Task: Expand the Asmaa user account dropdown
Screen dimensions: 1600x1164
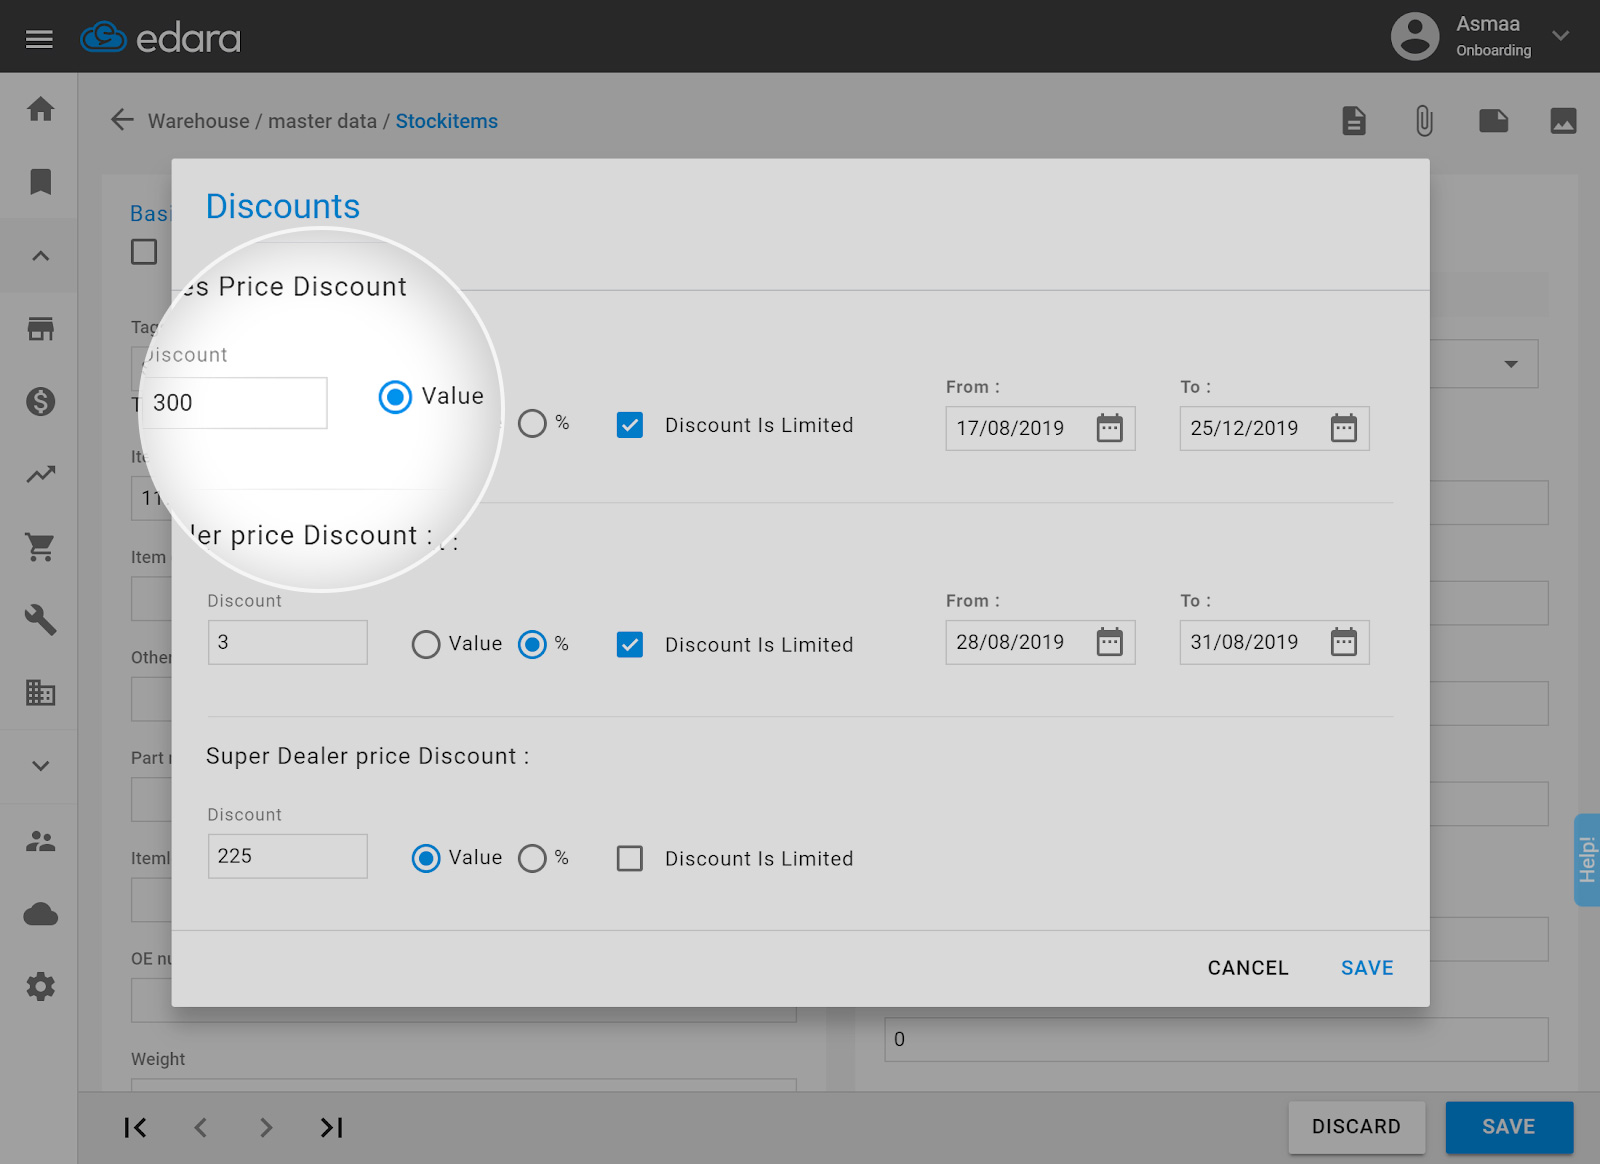Action: (1560, 36)
